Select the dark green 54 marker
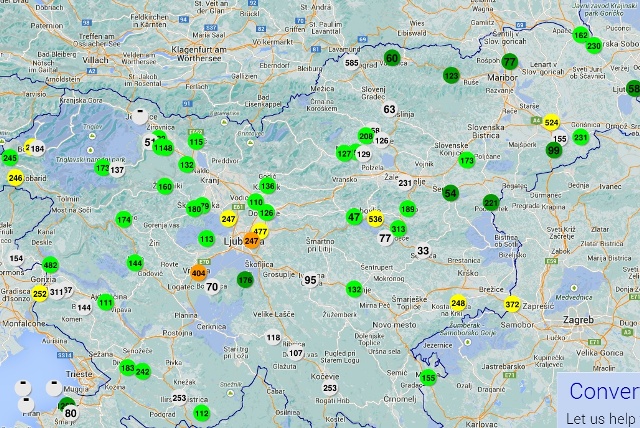 coord(451,193)
